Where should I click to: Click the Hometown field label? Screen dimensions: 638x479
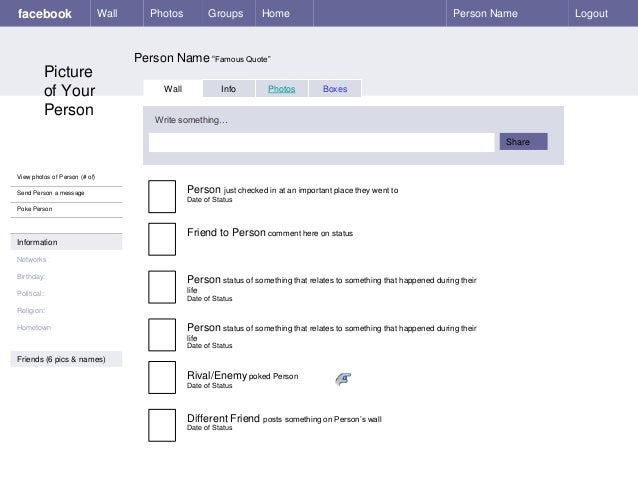tap(34, 328)
